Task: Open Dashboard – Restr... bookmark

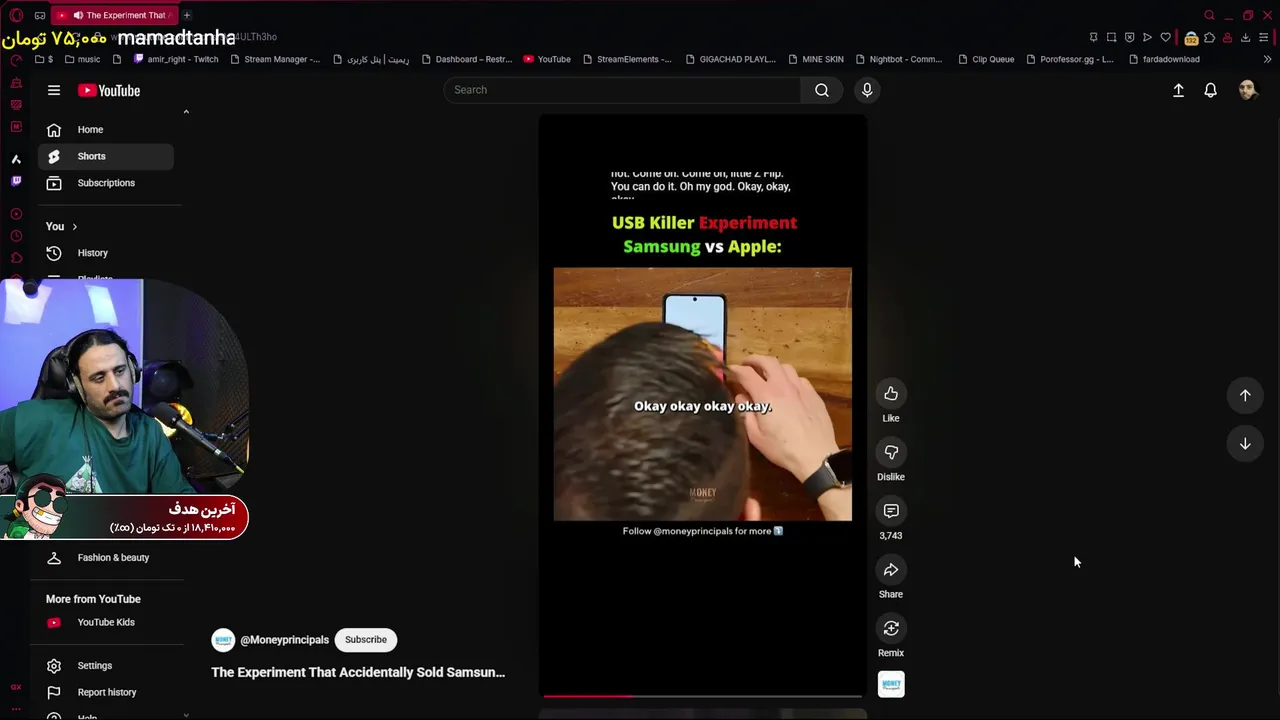Action: 467,59
